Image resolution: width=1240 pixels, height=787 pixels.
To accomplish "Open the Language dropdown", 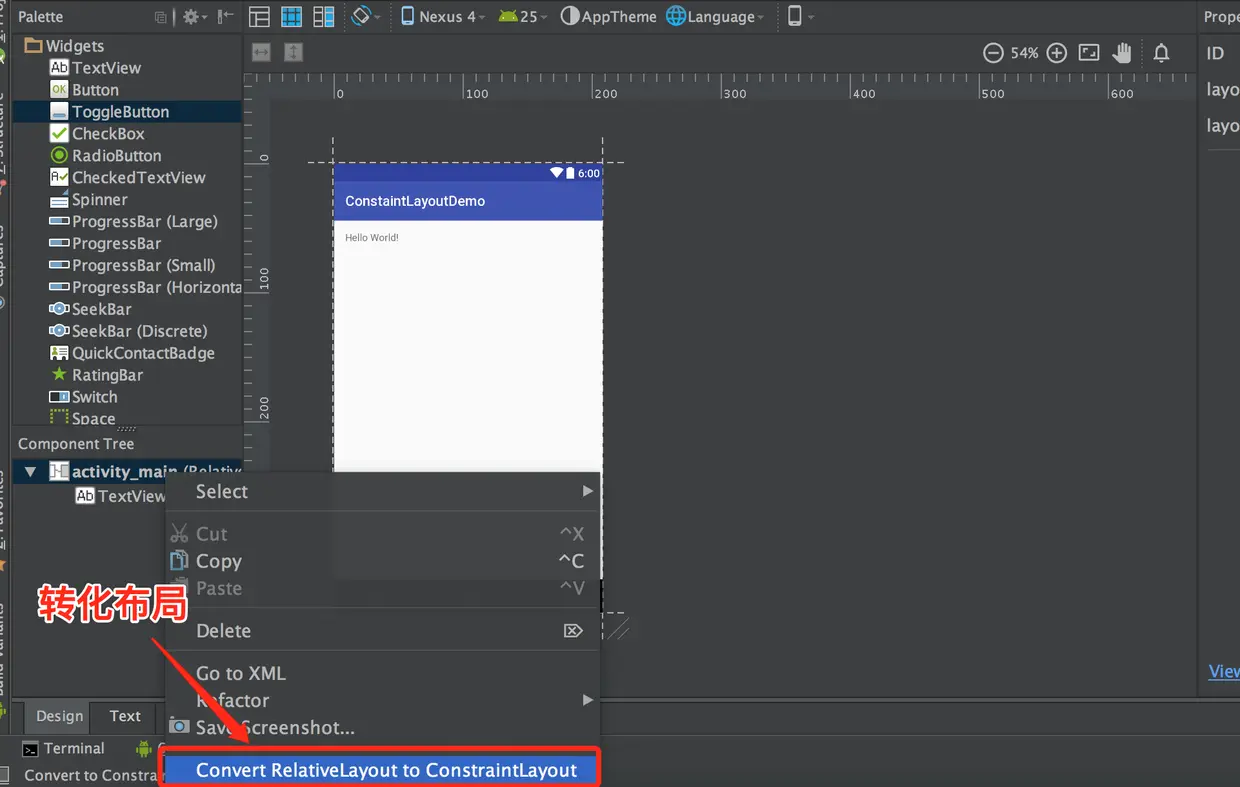I will click(x=715, y=17).
